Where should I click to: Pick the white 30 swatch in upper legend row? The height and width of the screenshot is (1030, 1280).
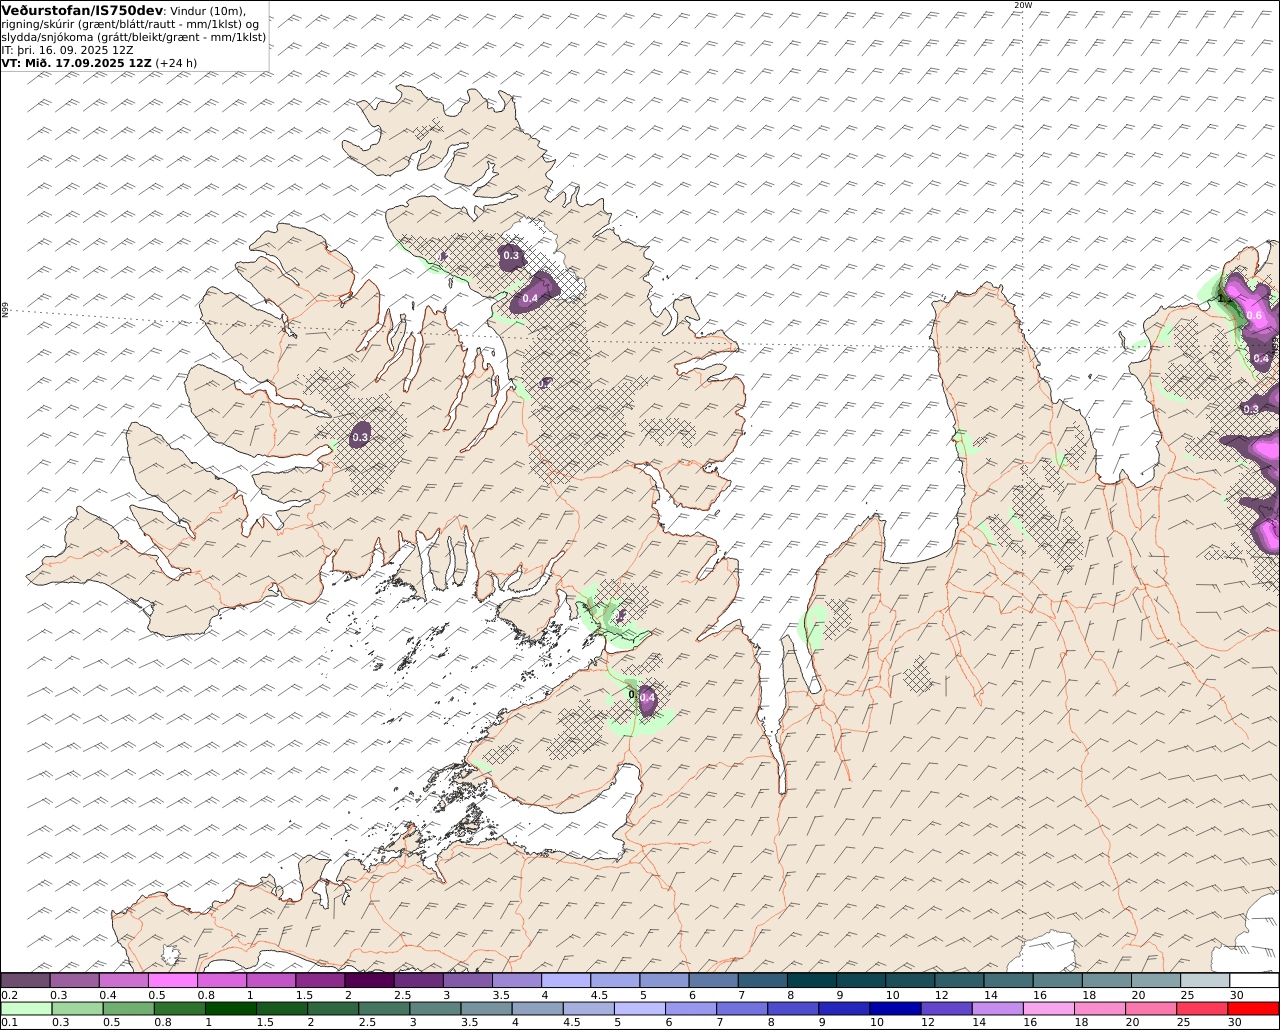pyautogui.click(x=1254, y=980)
